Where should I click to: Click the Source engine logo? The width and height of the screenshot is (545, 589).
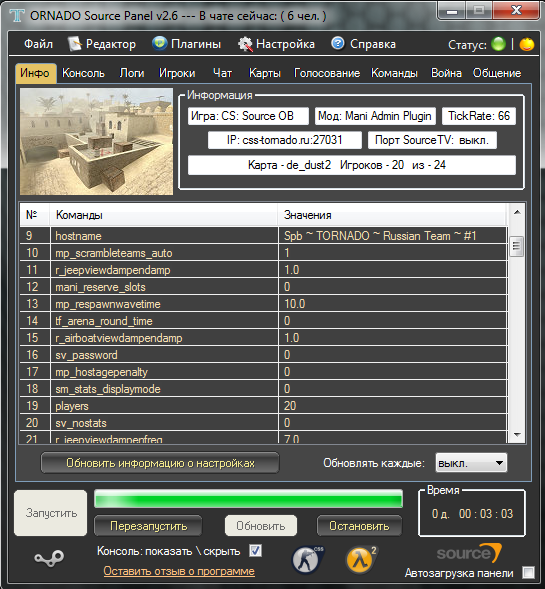[469, 553]
